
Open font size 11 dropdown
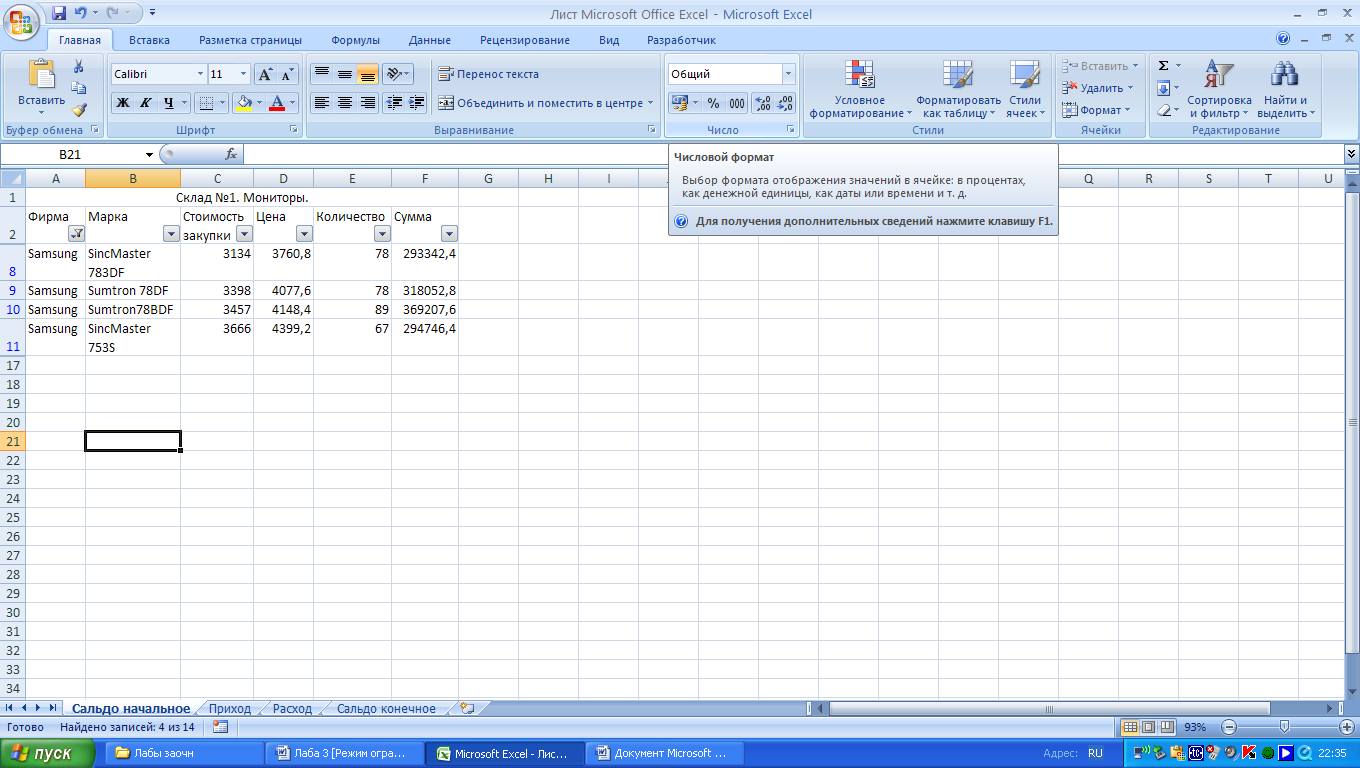pyautogui.click(x=243, y=74)
